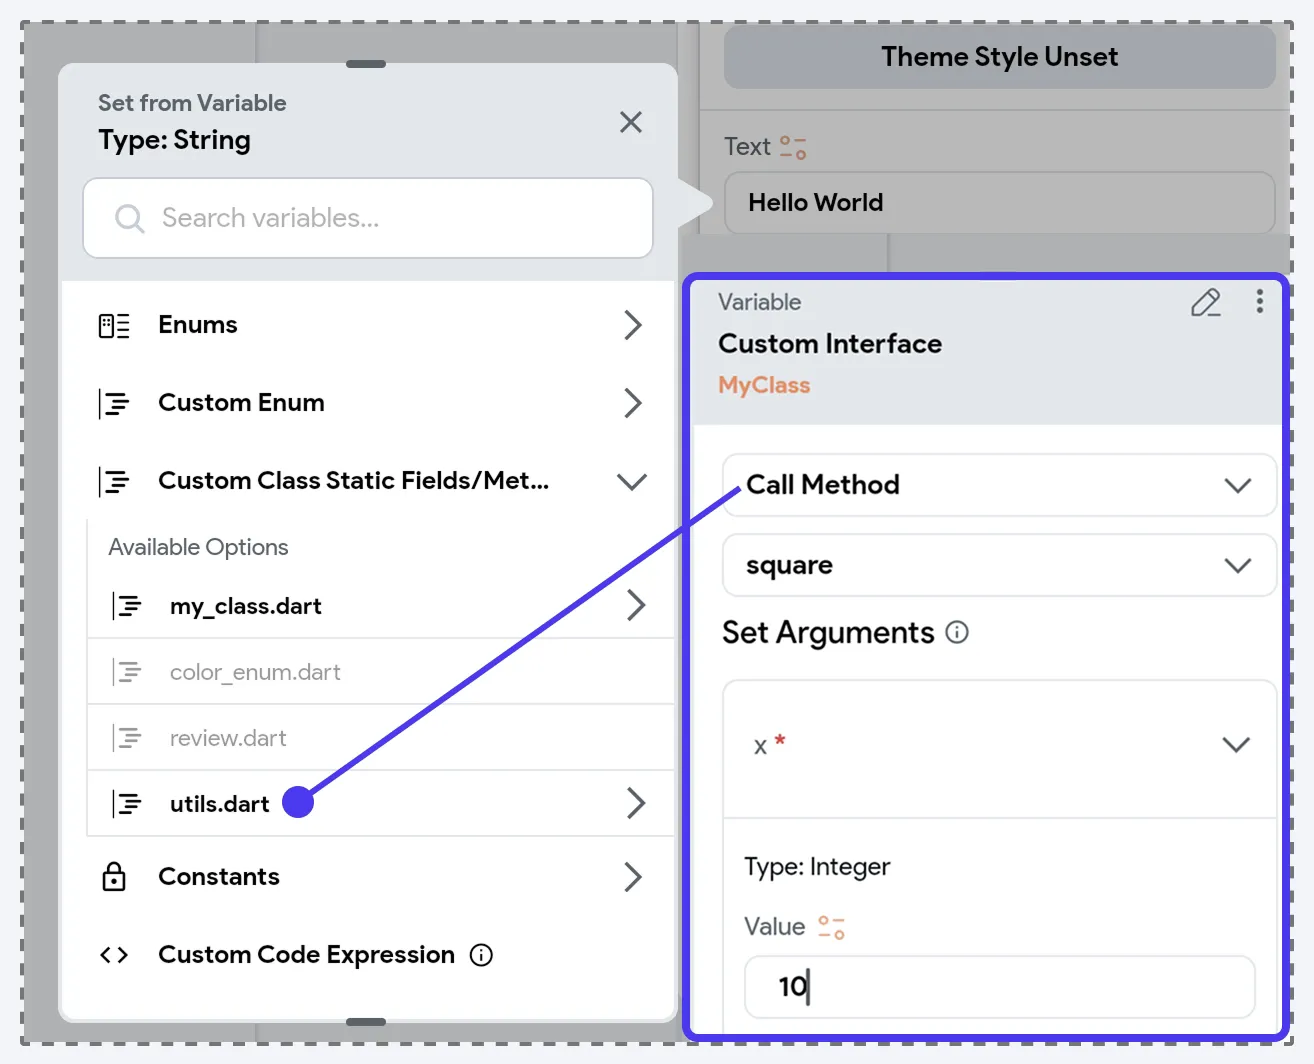Open Custom Code Expression

(x=368, y=955)
